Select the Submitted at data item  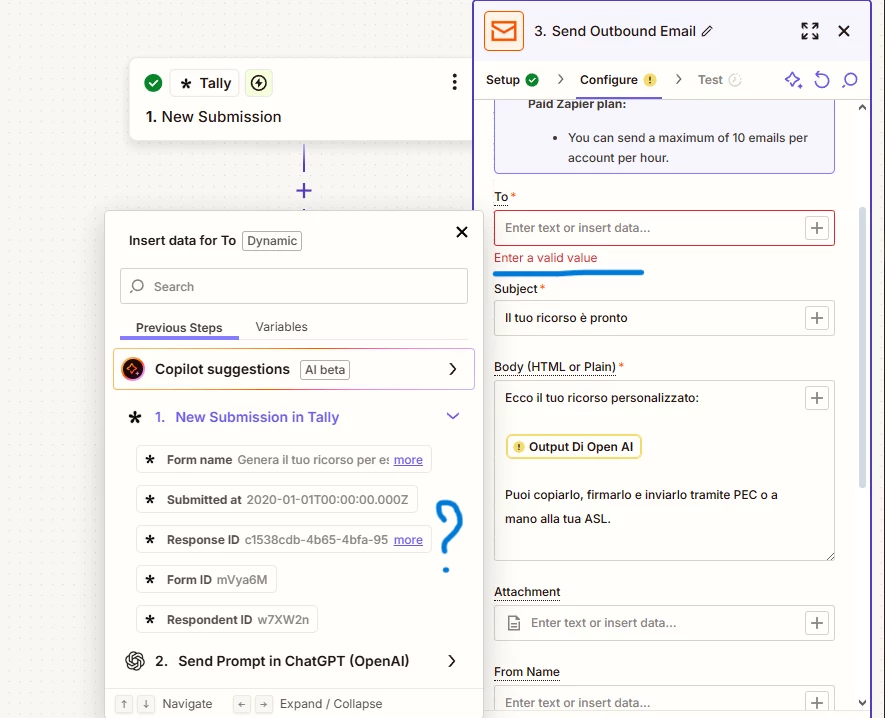277,500
